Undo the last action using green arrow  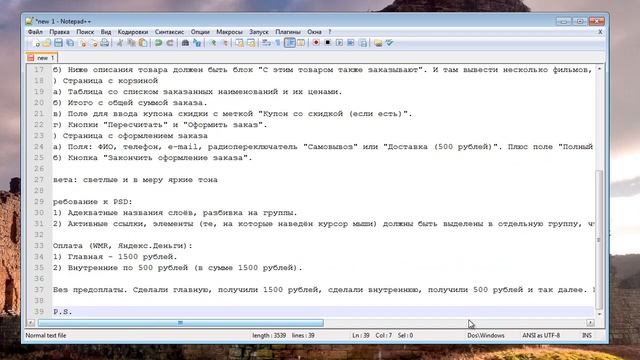(158, 43)
